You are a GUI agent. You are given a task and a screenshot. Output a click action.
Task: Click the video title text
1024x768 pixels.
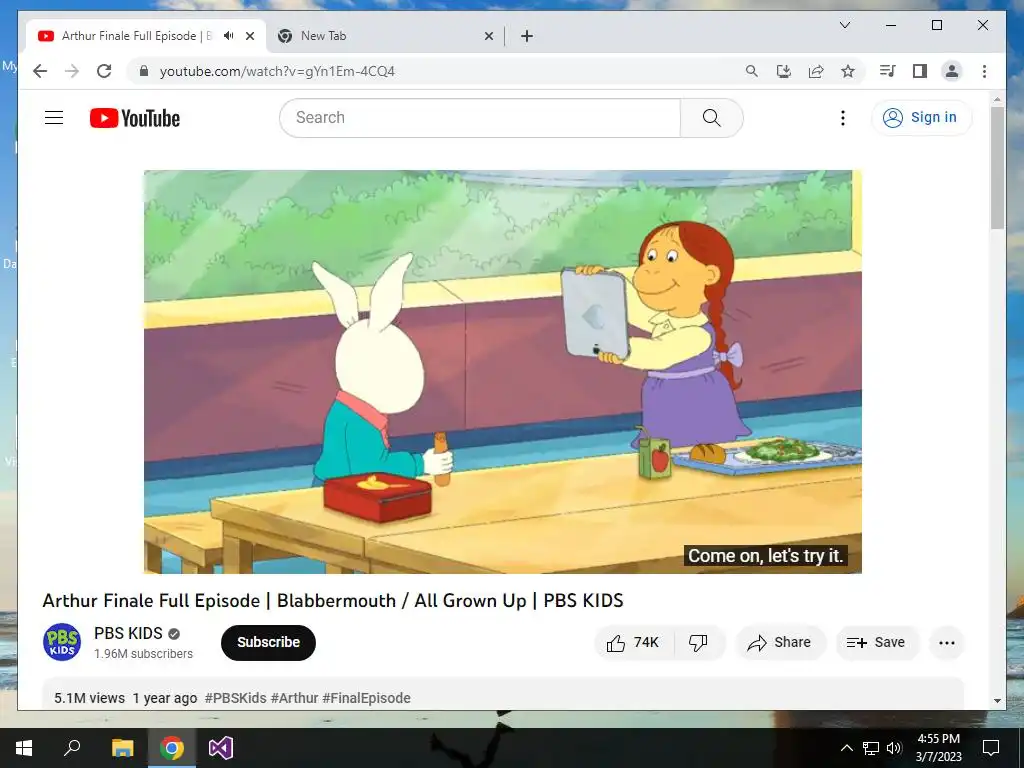click(333, 601)
